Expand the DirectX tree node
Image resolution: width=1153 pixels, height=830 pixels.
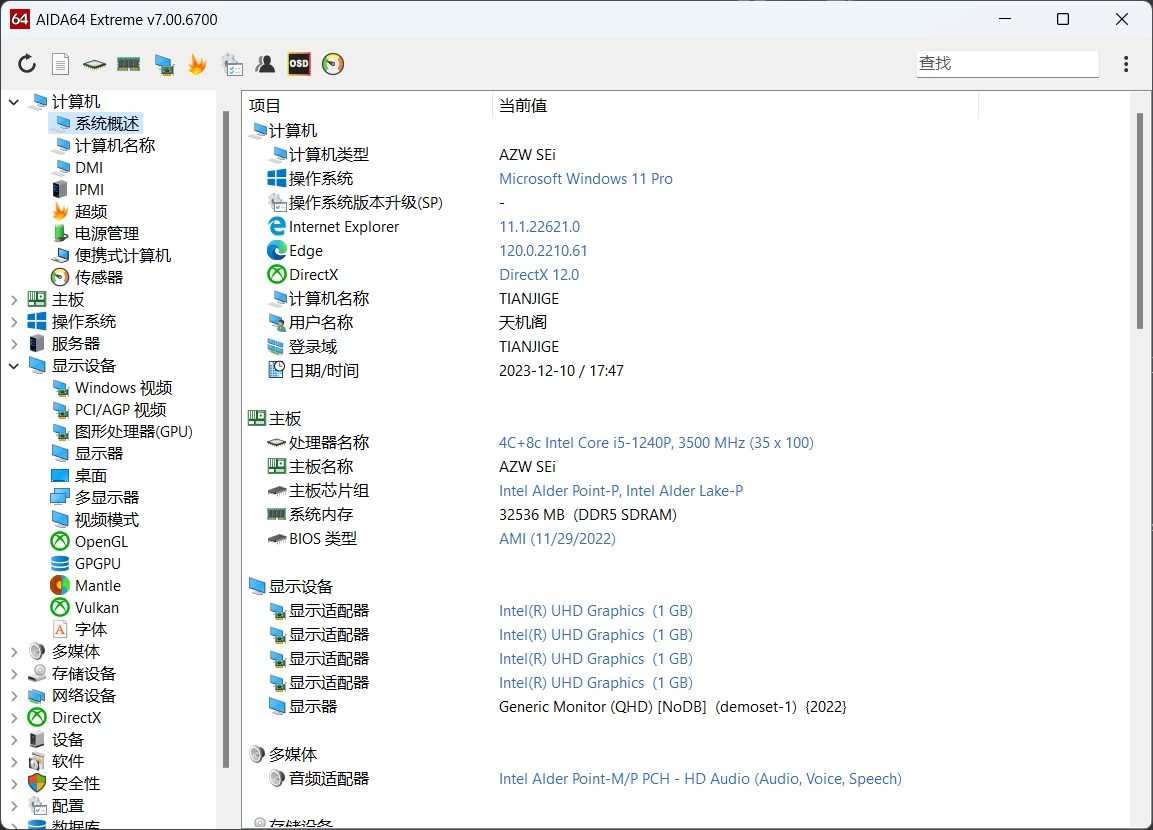[14, 718]
